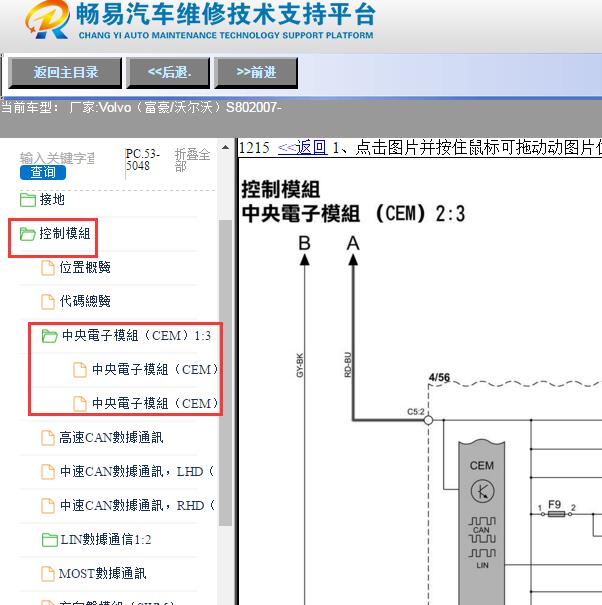
Task: Click the CEM module block in the diagram
Action: (482, 523)
